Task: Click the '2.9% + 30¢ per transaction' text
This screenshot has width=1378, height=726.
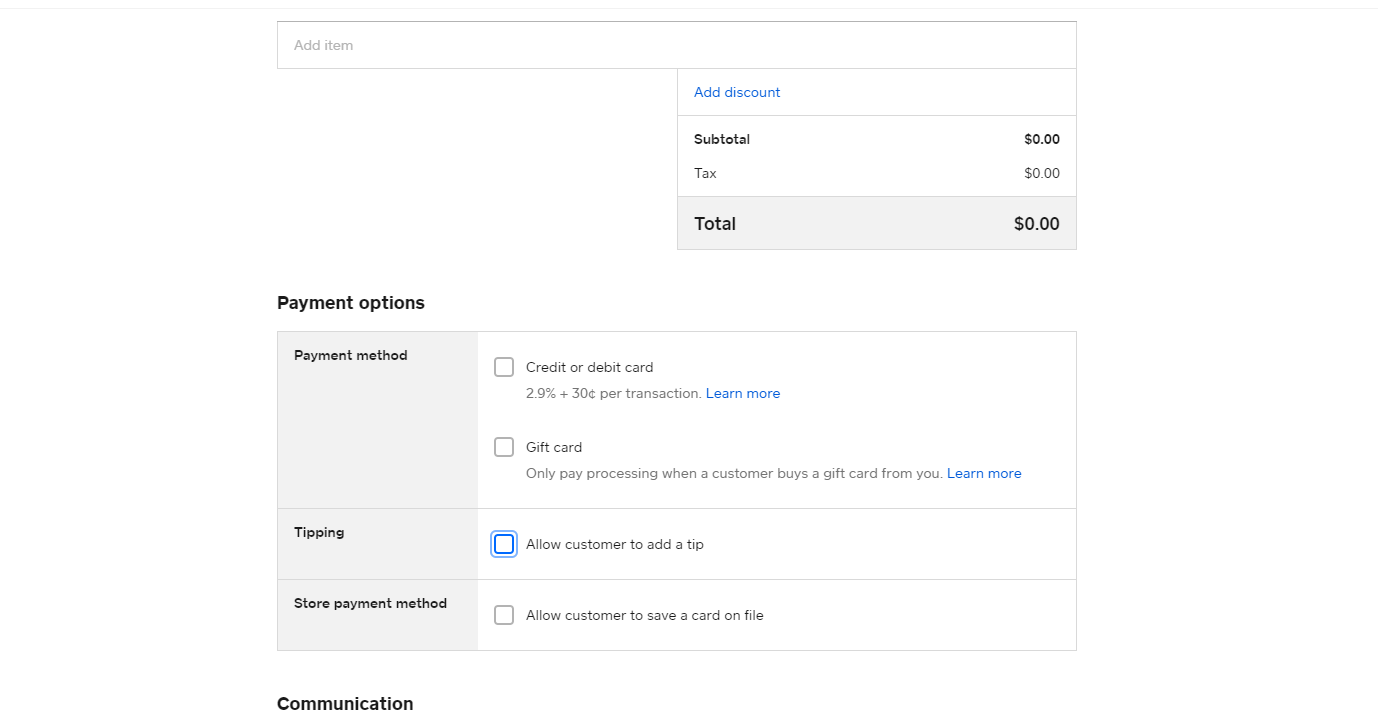Action: pyautogui.click(x=613, y=393)
